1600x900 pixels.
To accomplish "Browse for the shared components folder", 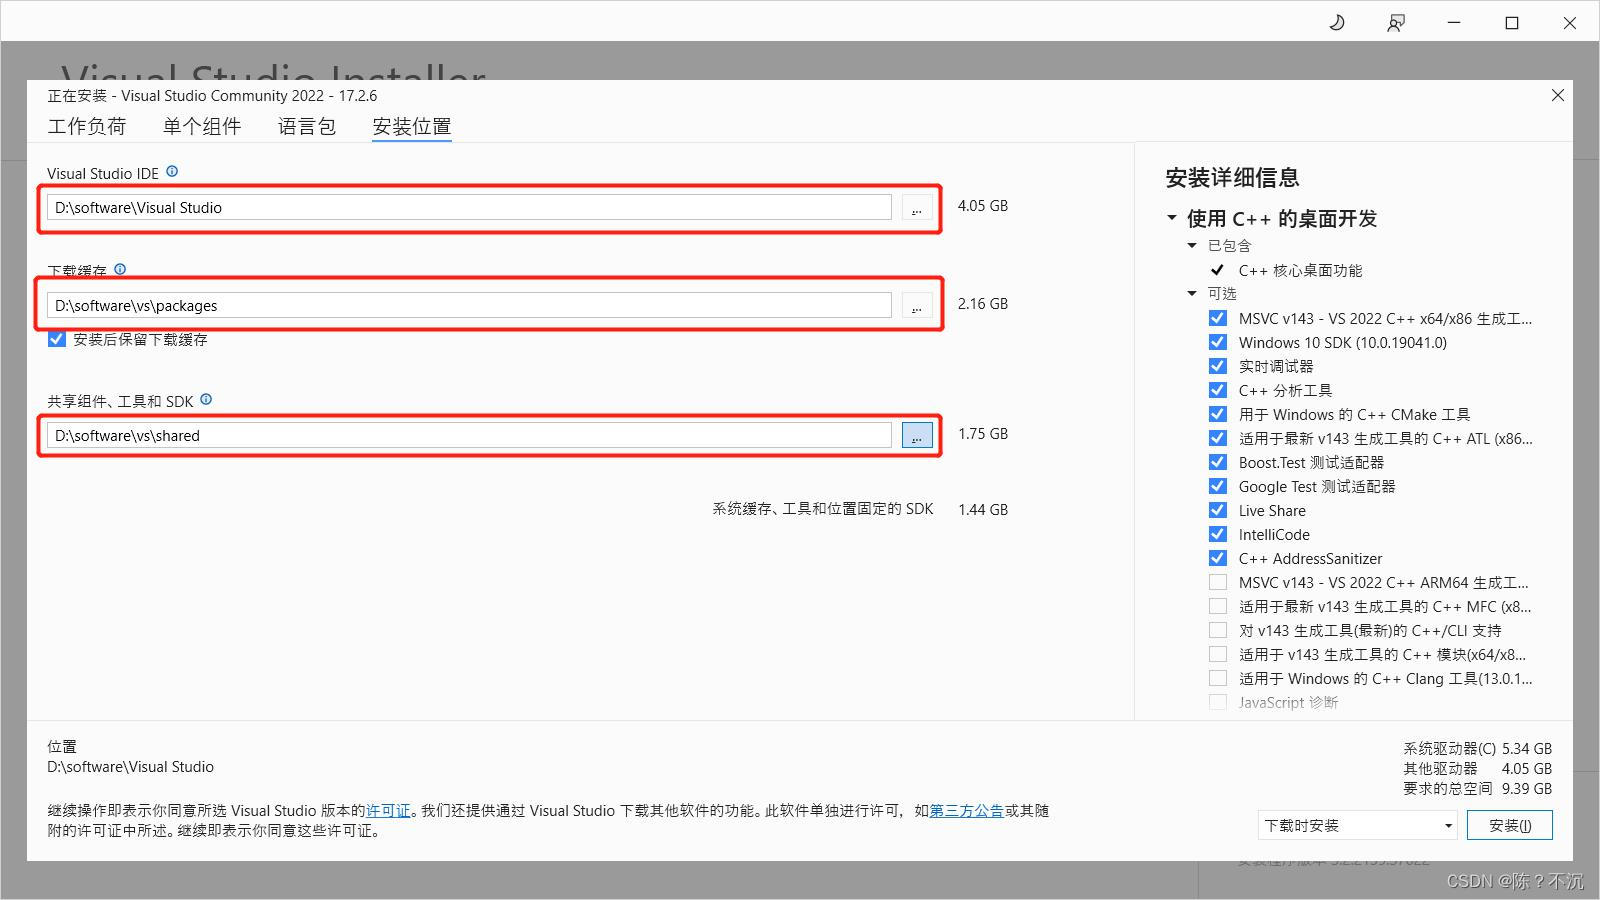I will tap(917, 435).
